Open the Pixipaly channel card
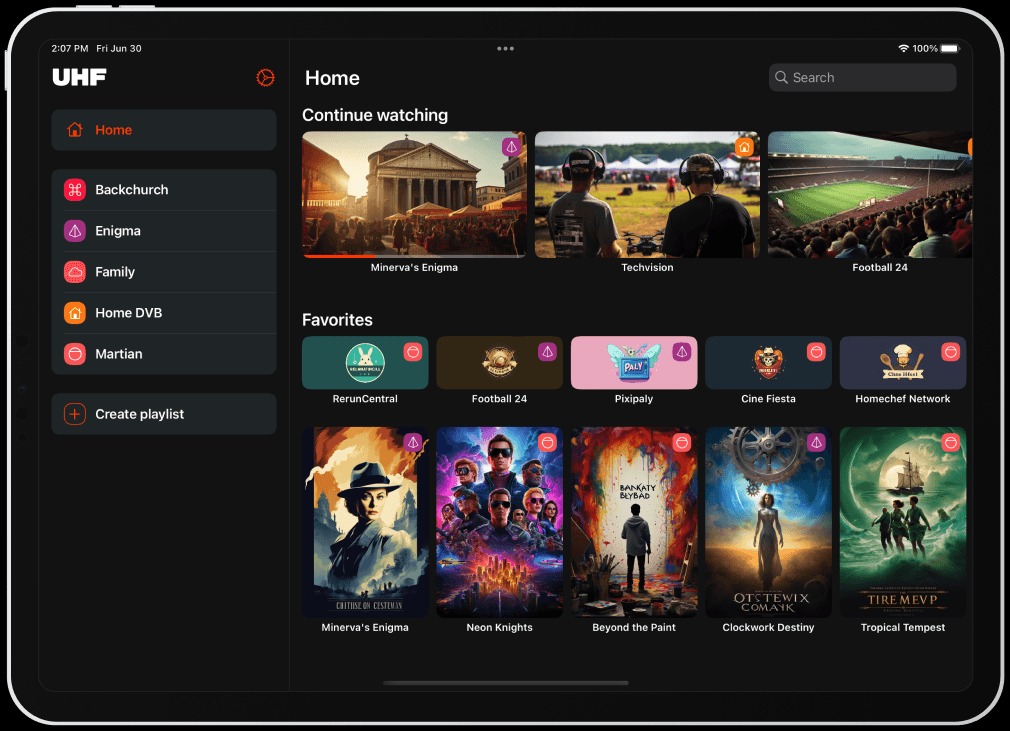 point(634,363)
